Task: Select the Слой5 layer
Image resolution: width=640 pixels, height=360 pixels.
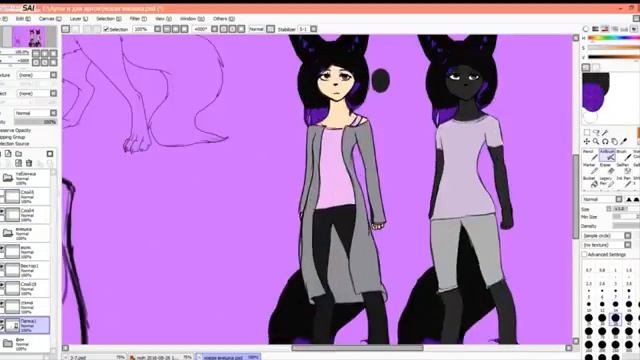Action: (x=26, y=196)
